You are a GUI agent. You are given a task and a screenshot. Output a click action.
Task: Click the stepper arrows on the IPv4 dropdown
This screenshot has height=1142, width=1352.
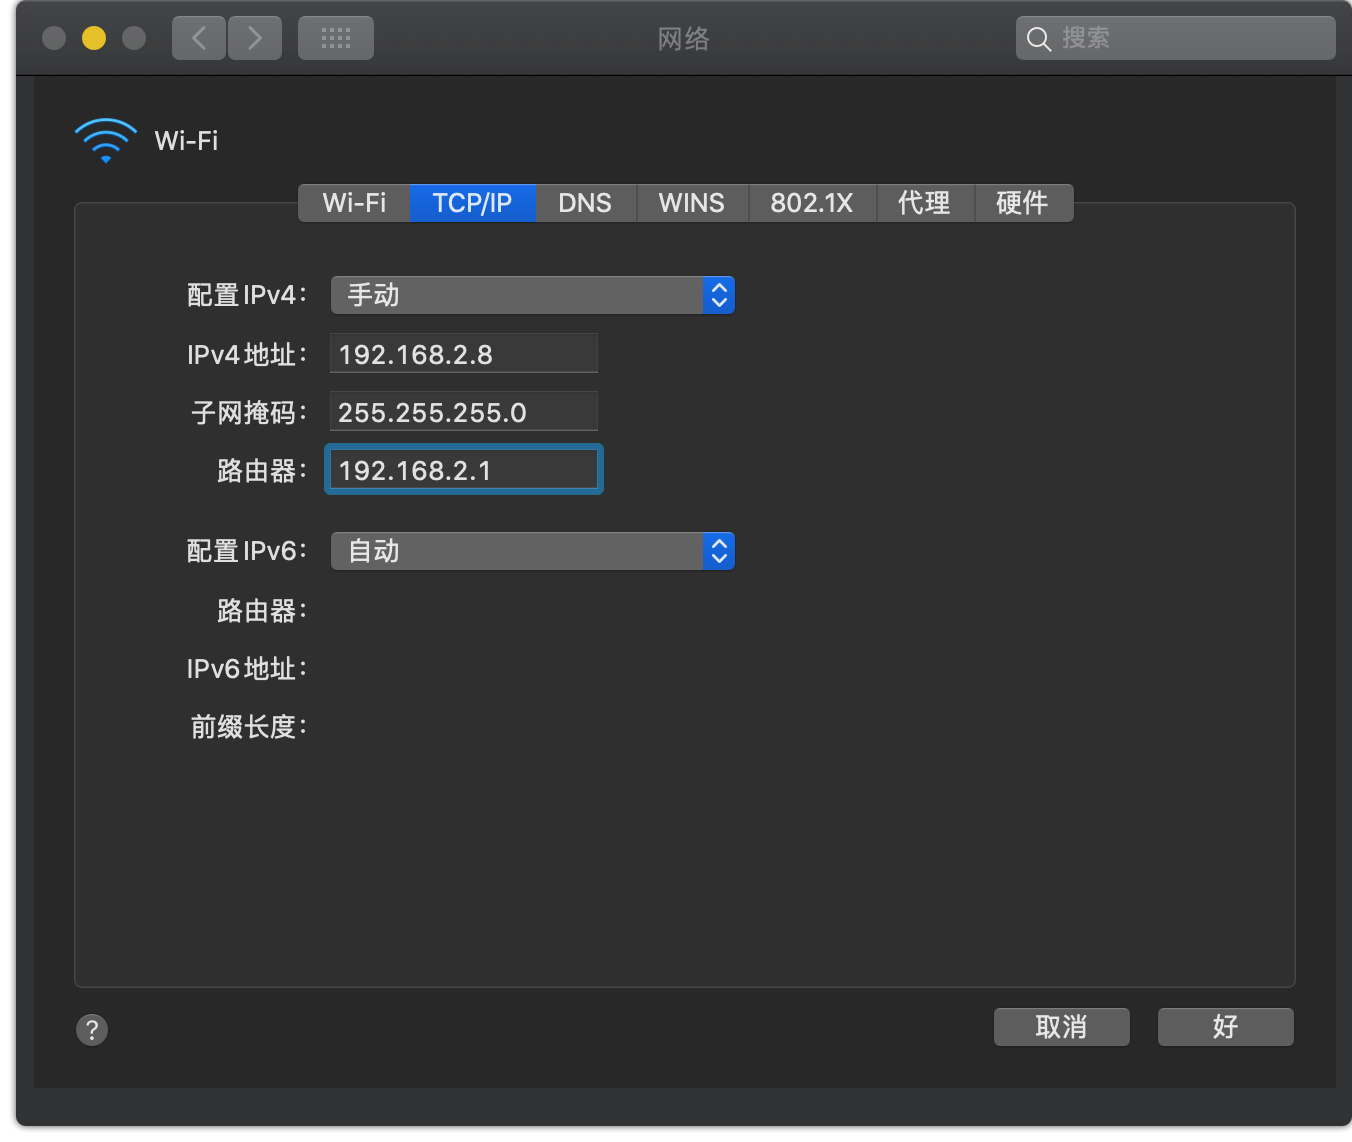[719, 295]
